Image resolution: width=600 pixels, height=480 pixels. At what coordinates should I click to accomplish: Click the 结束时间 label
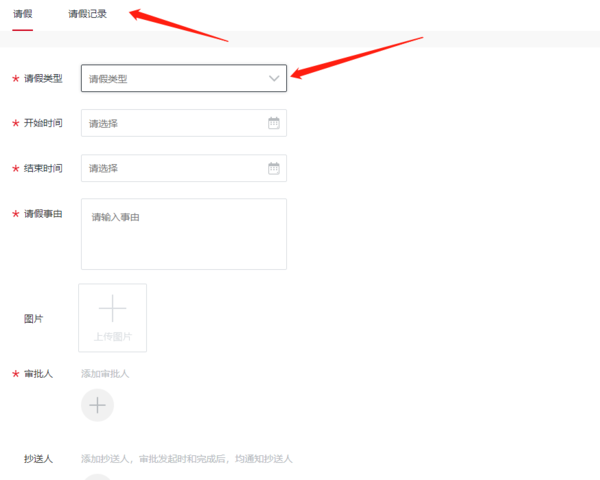click(43, 168)
